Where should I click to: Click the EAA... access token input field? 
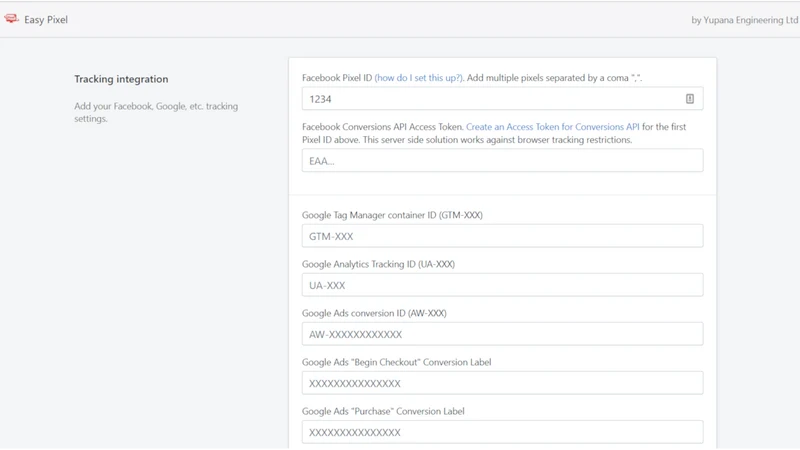pos(502,161)
